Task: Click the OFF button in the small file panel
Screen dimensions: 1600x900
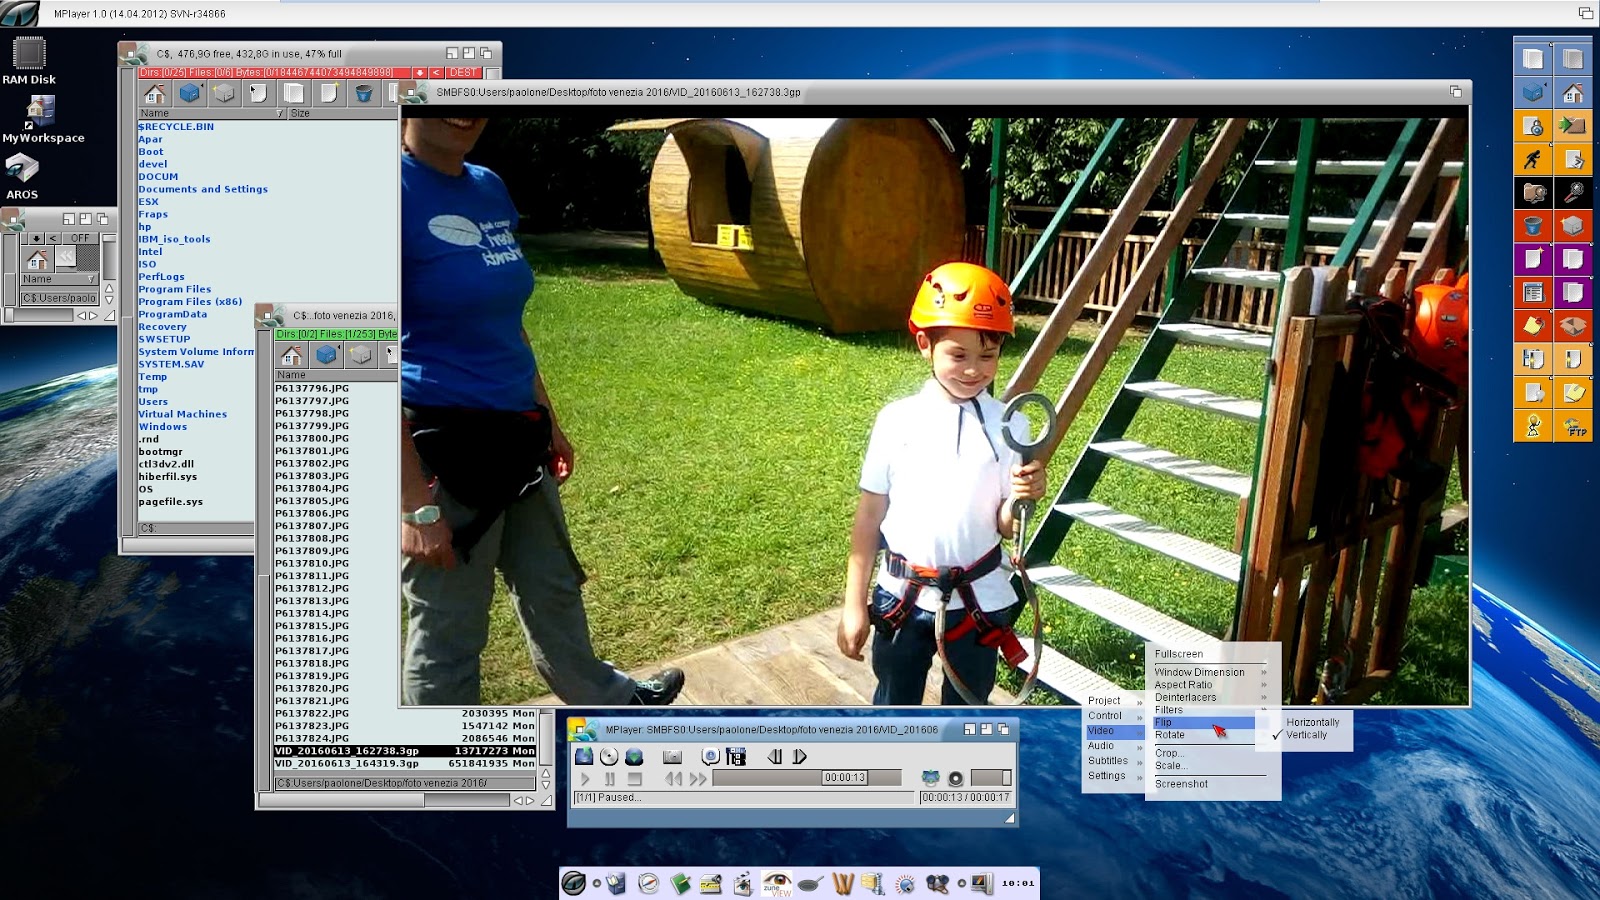Action: tap(80, 238)
